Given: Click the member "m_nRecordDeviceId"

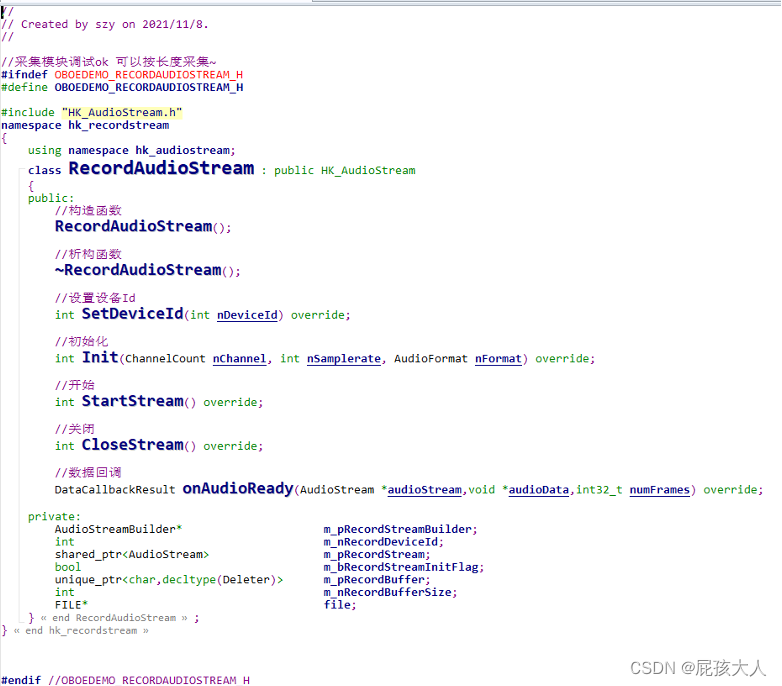Looking at the screenshot, I should (x=381, y=542).
